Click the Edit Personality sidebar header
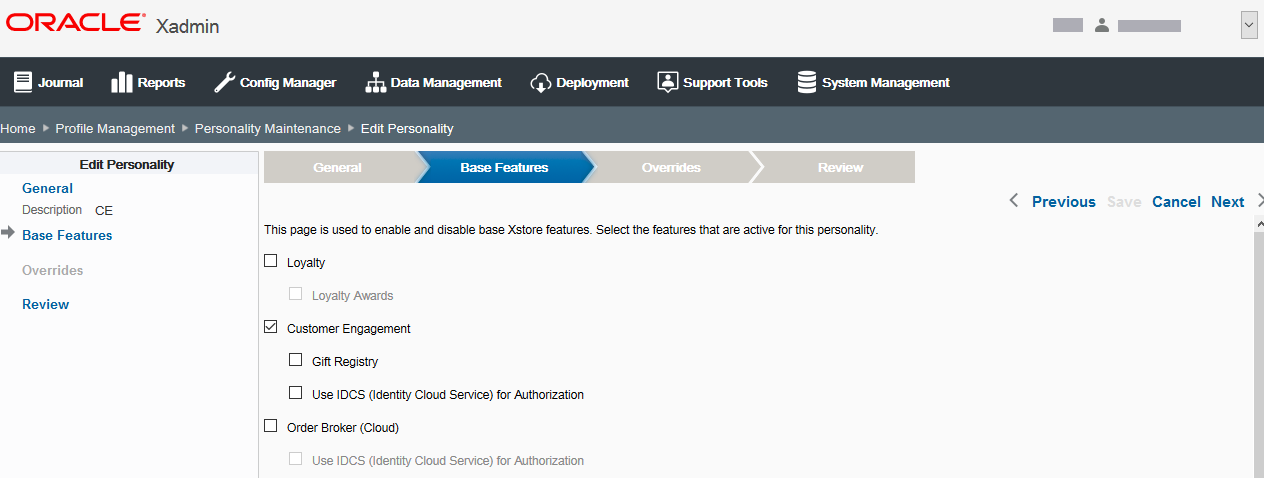Screen dimensions: 1264x478 [127, 164]
